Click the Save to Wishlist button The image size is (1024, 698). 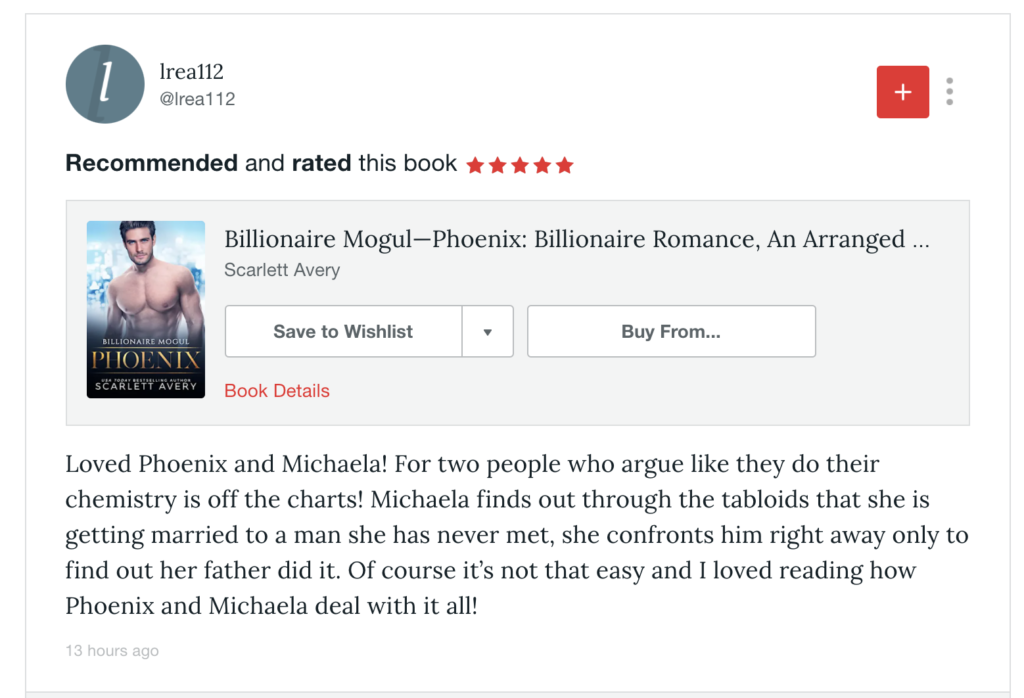343,332
